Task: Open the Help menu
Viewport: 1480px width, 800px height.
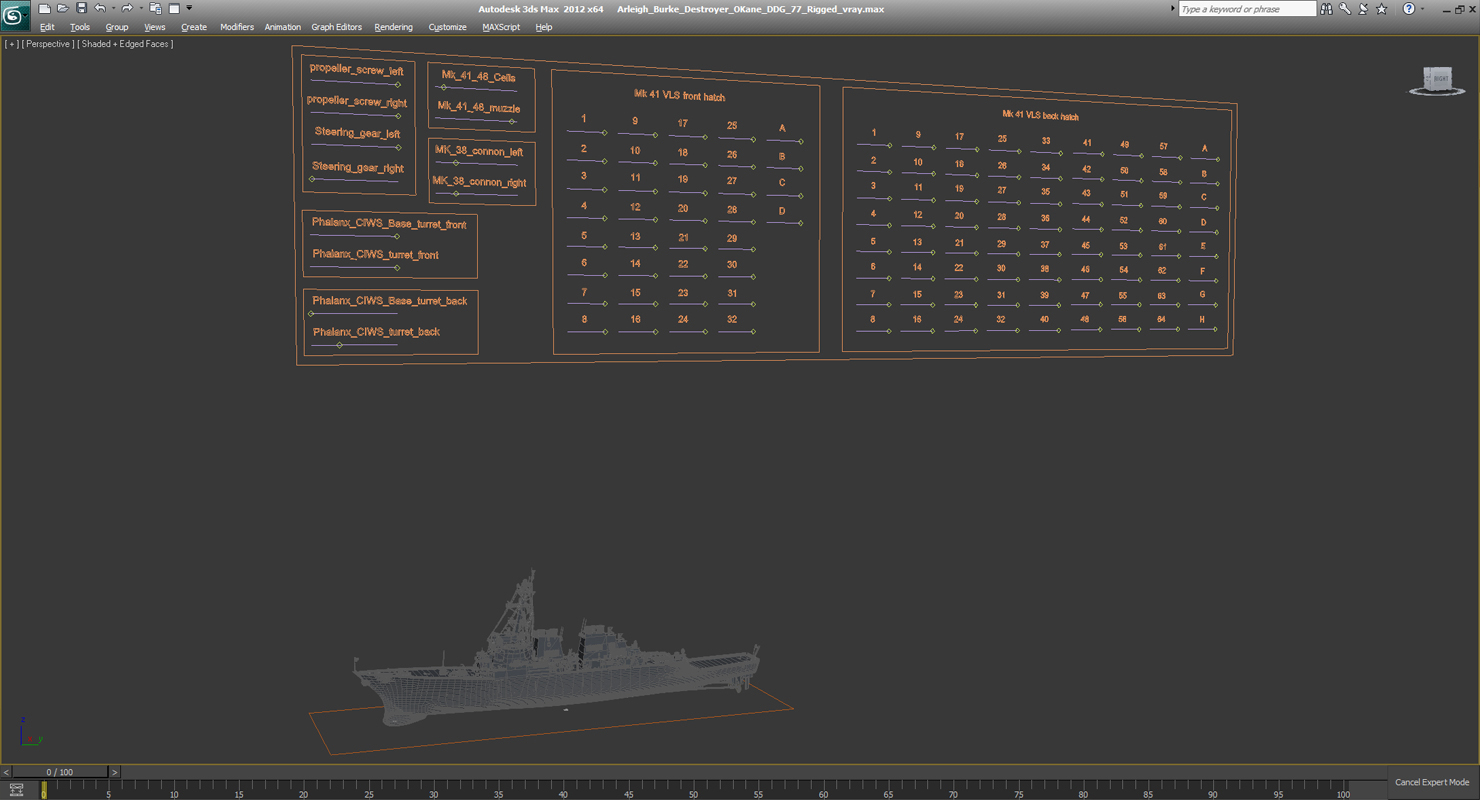Action: point(544,27)
